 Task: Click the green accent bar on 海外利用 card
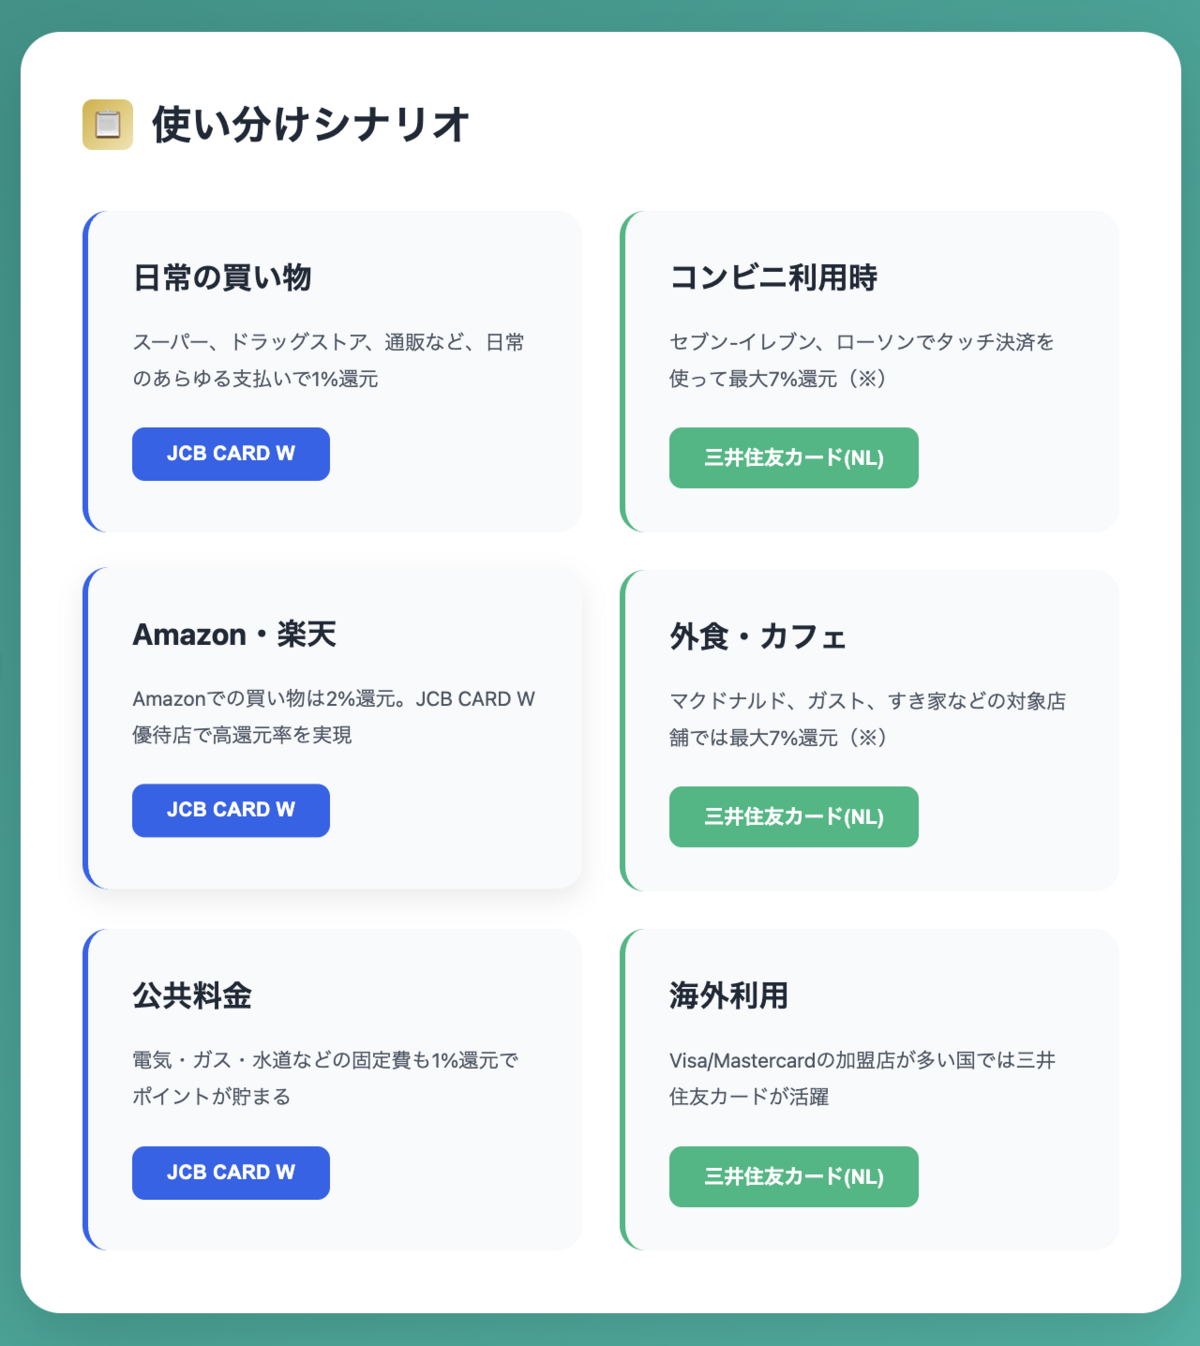tap(625, 1089)
